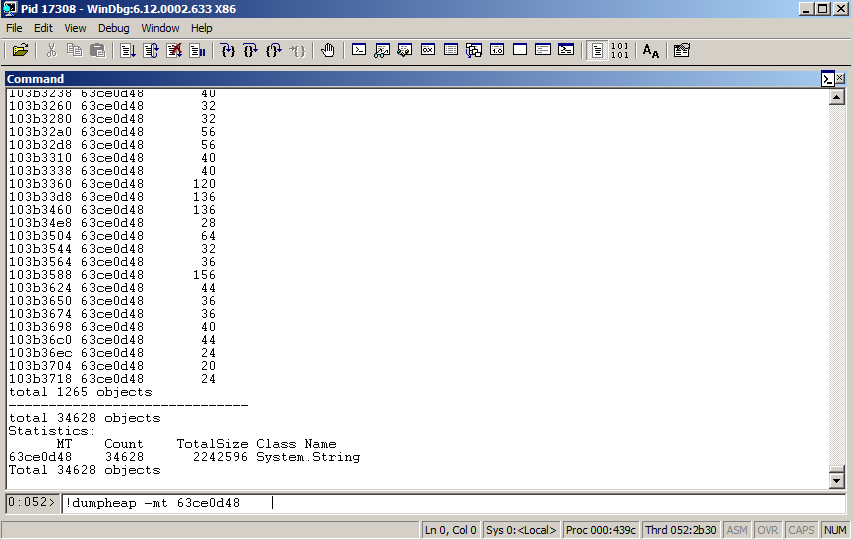Click the Command pane title bar
Screen dimensions: 853x540
click(x=412, y=79)
